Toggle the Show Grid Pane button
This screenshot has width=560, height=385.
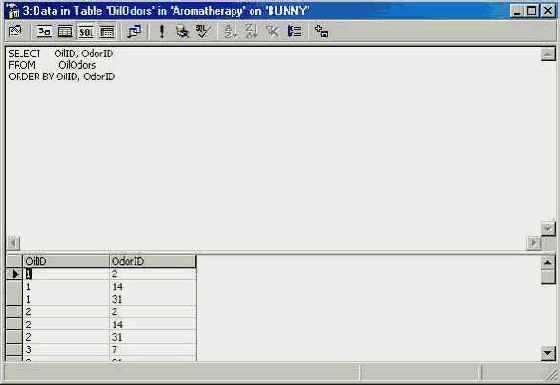[65, 31]
